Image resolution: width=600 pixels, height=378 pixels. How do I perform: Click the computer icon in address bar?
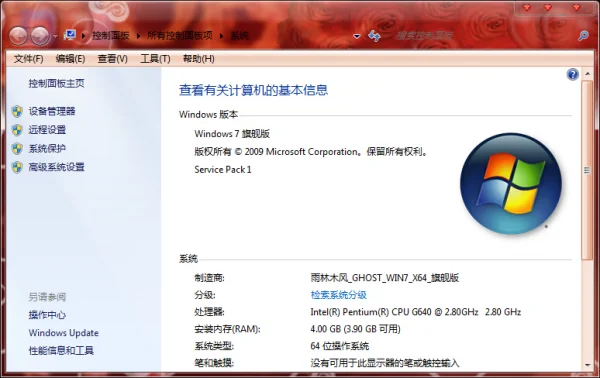tap(70, 35)
